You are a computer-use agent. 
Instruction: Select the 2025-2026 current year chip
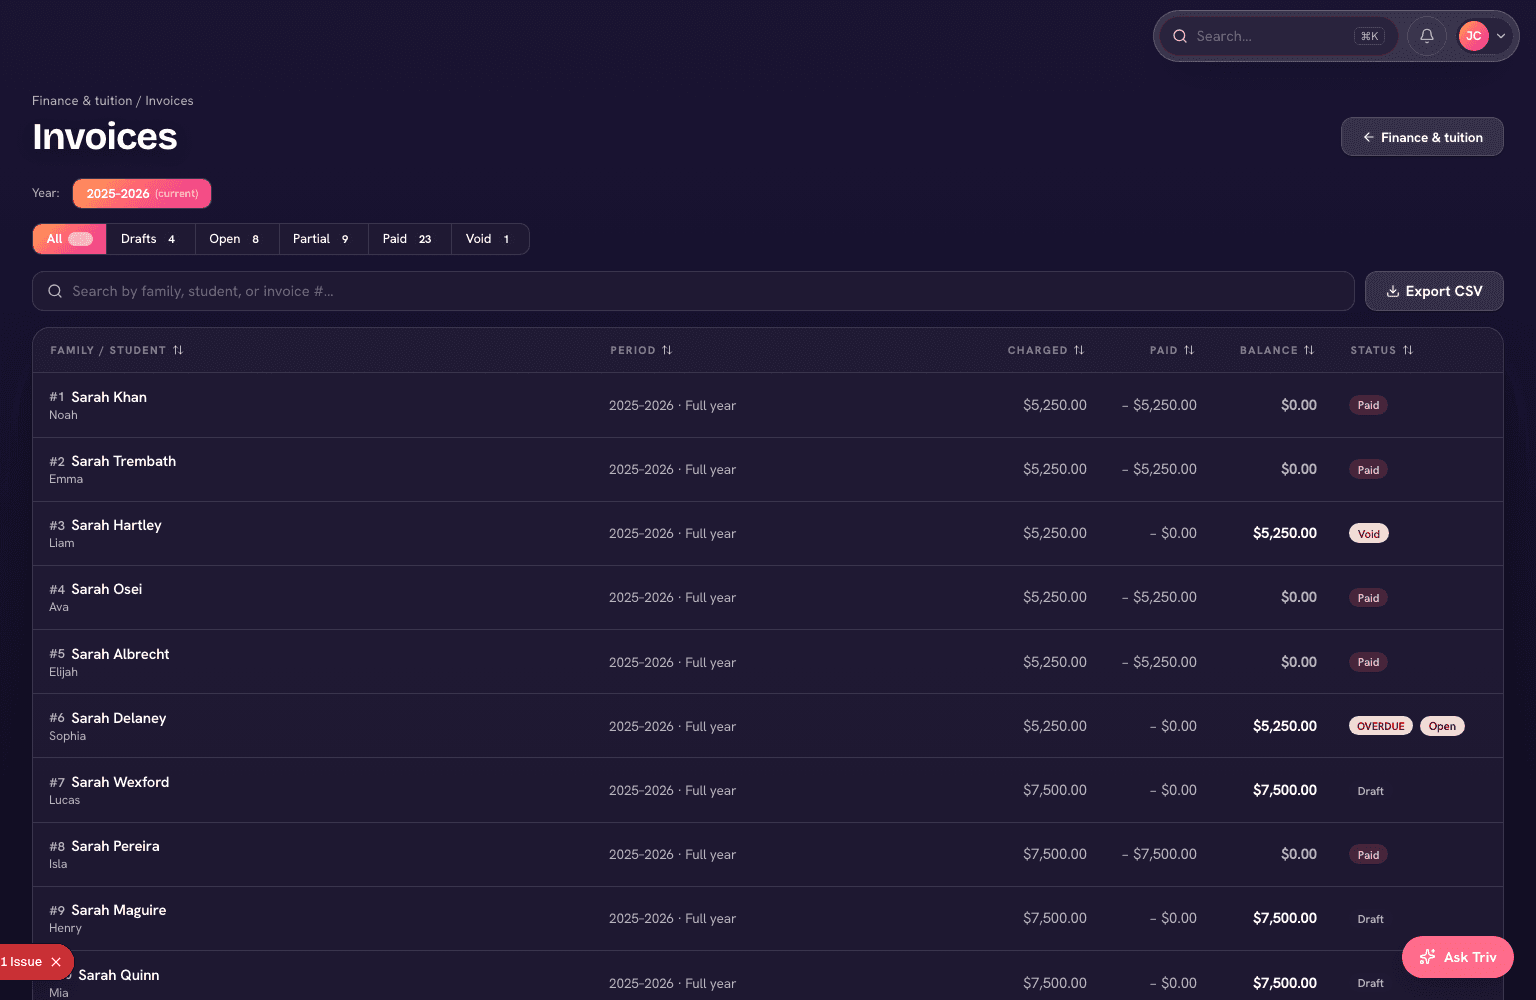[x=142, y=193]
